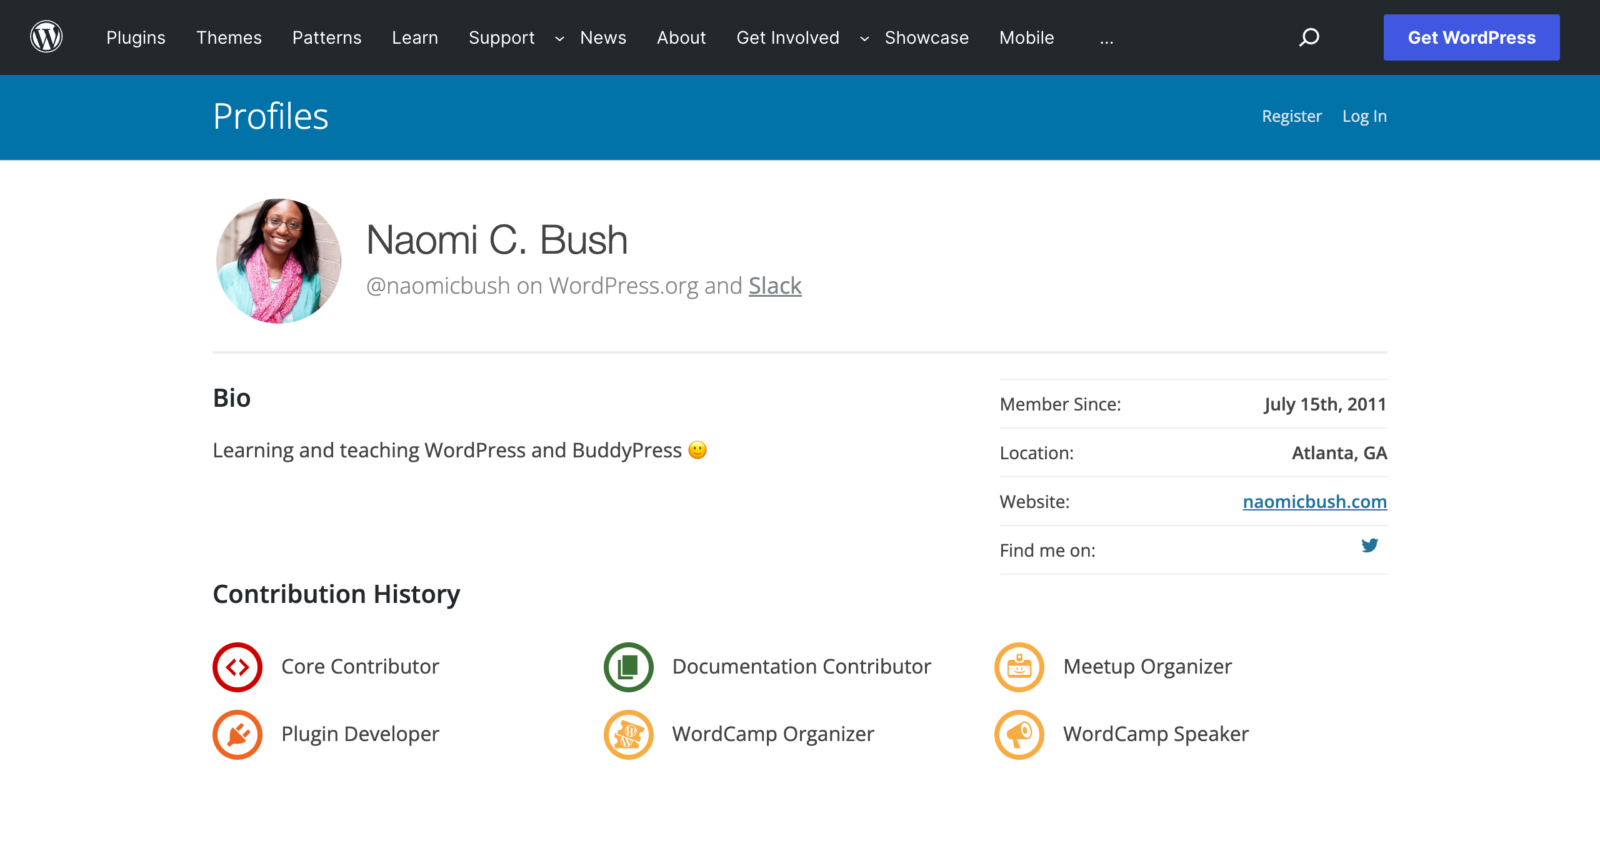
Task: Click the Log In link
Action: [1364, 116]
